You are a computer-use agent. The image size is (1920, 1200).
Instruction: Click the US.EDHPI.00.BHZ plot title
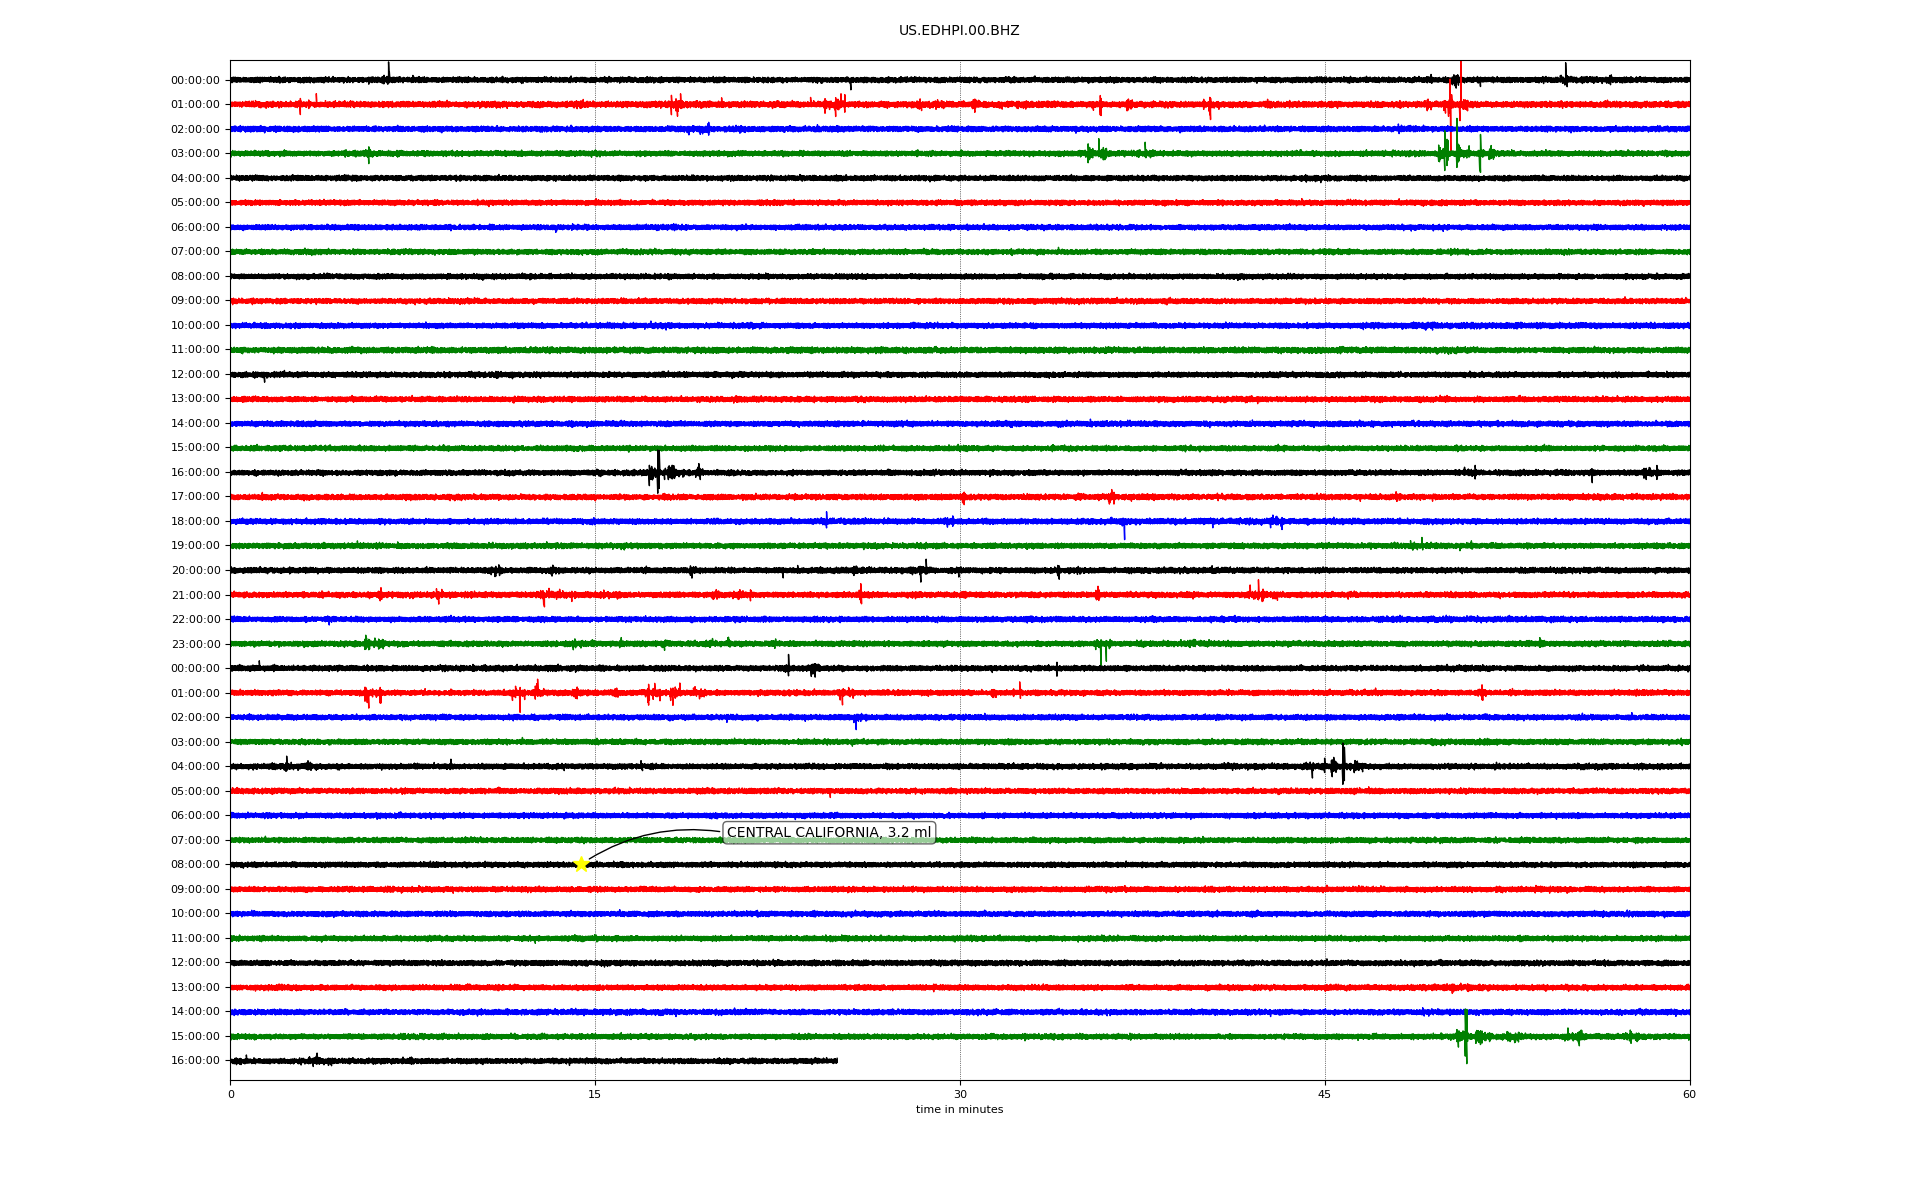[x=958, y=31]
